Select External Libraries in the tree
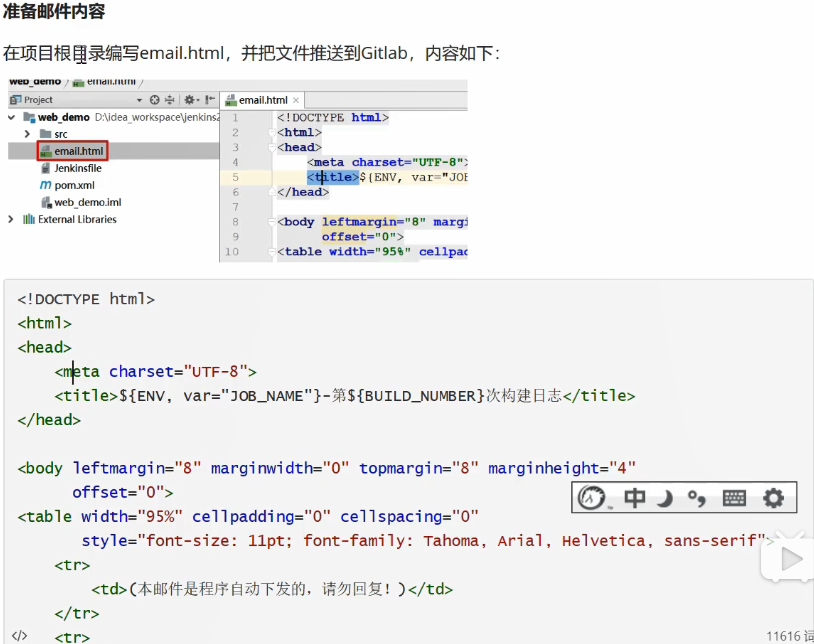The height and width of the screenshot is (644, 814). (77, 219)
